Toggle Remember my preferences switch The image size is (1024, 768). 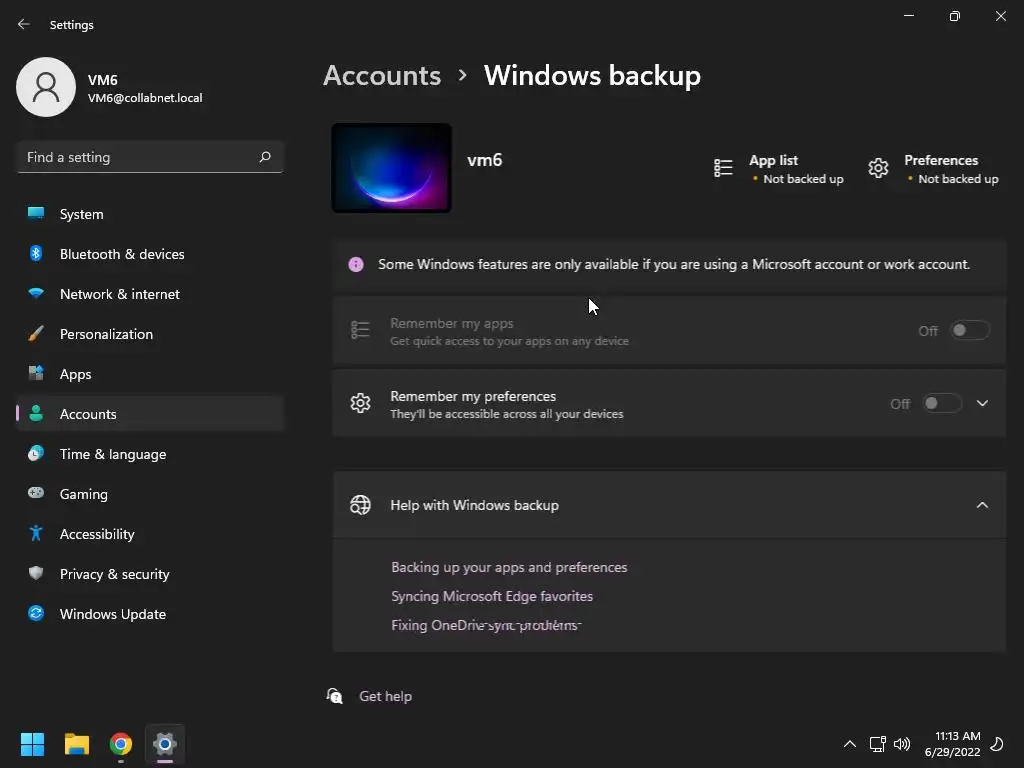pyautogui.click(x=942, y=403)
